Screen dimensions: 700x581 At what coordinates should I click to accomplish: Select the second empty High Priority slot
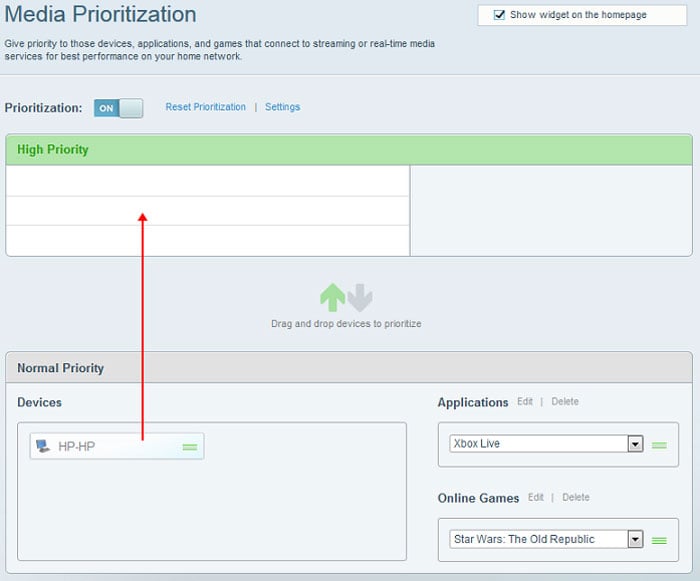coord(208,211)
